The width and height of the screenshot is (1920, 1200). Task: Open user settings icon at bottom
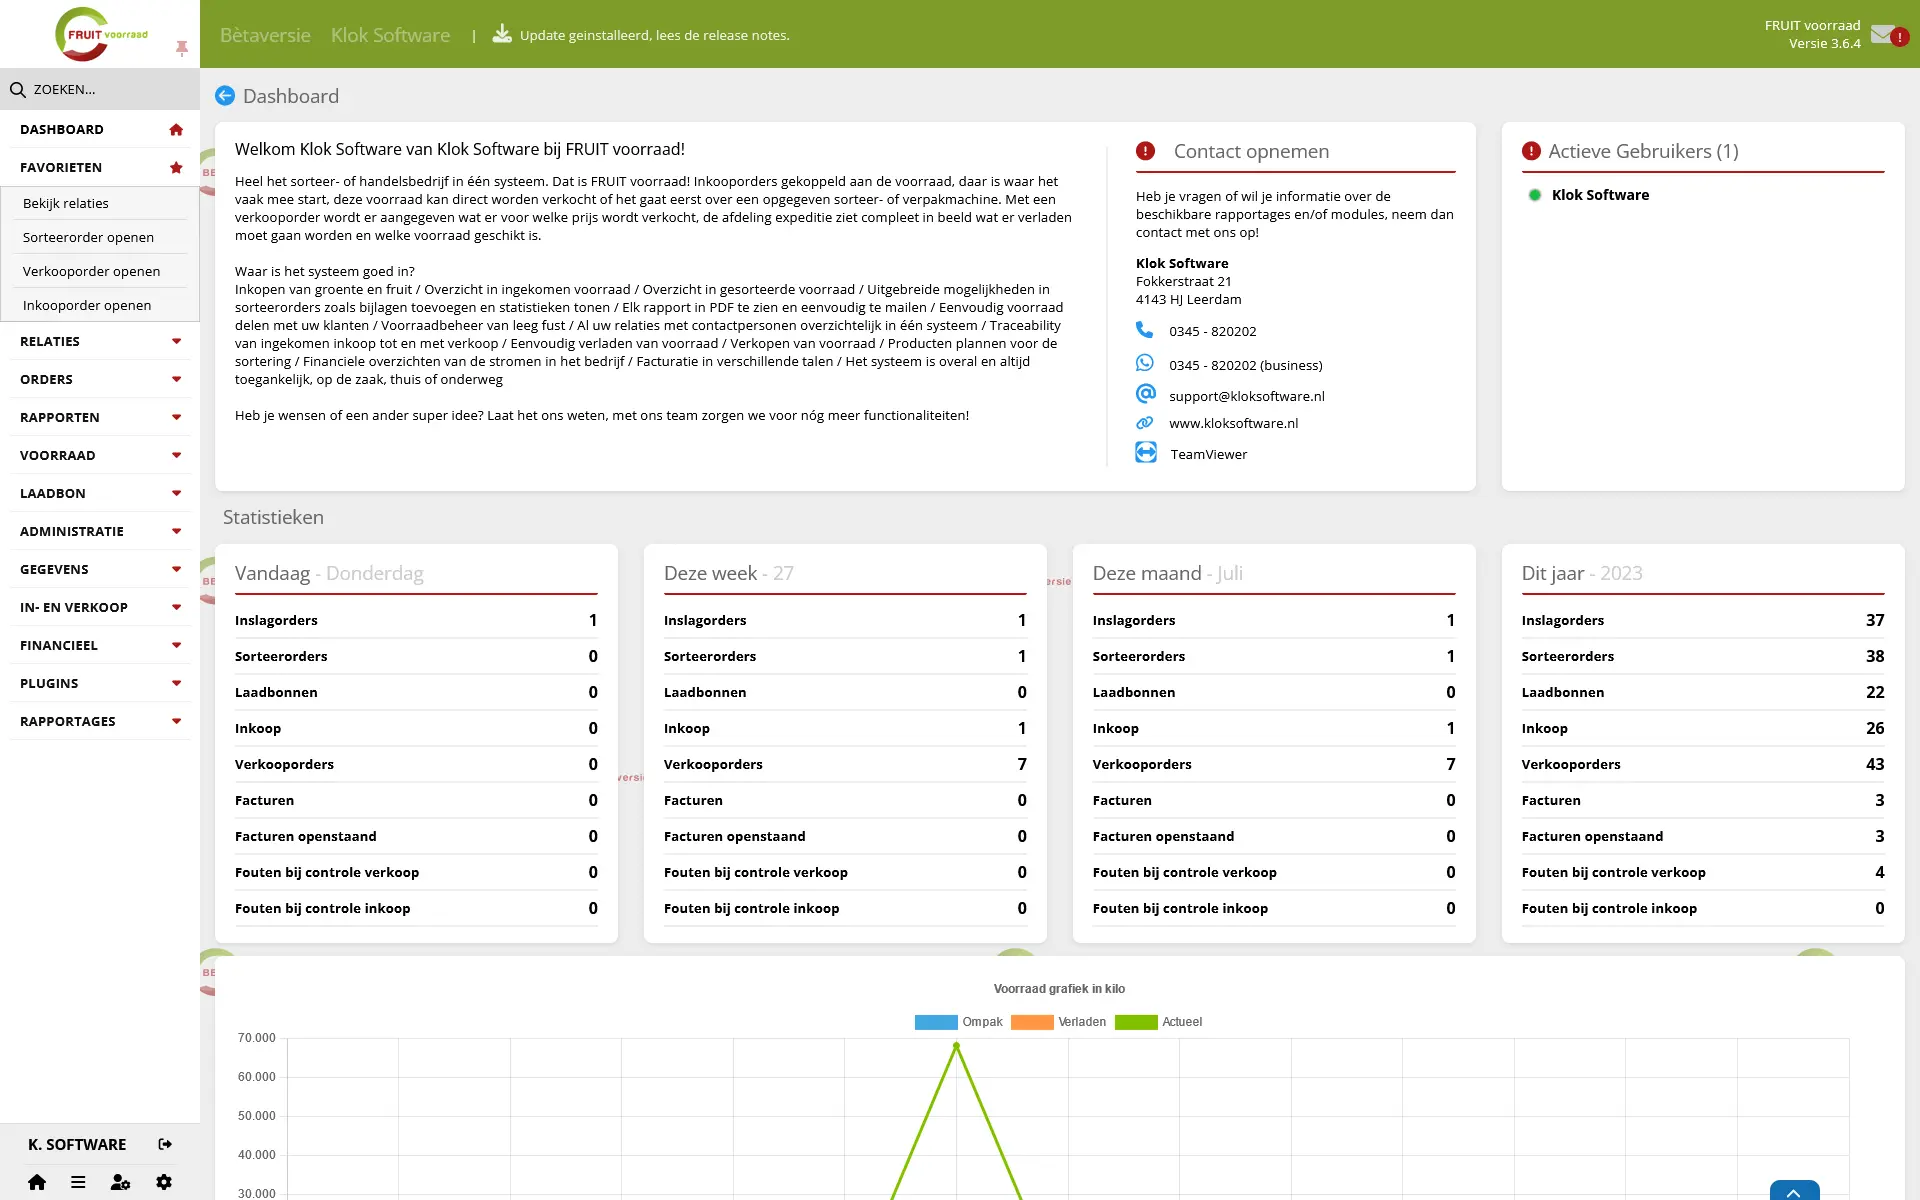click(x=121, y=1182)
